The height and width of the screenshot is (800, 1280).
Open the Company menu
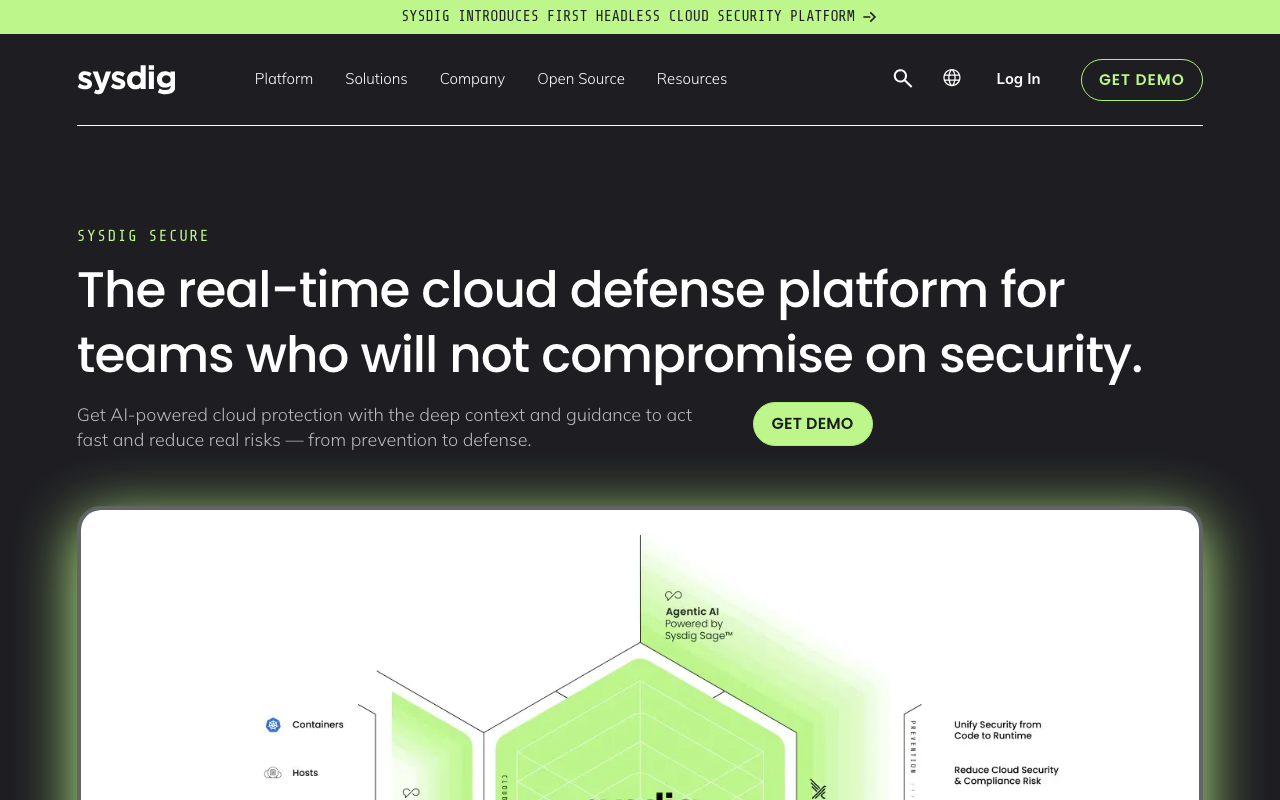pyautogui.click(x=472, y=79)
